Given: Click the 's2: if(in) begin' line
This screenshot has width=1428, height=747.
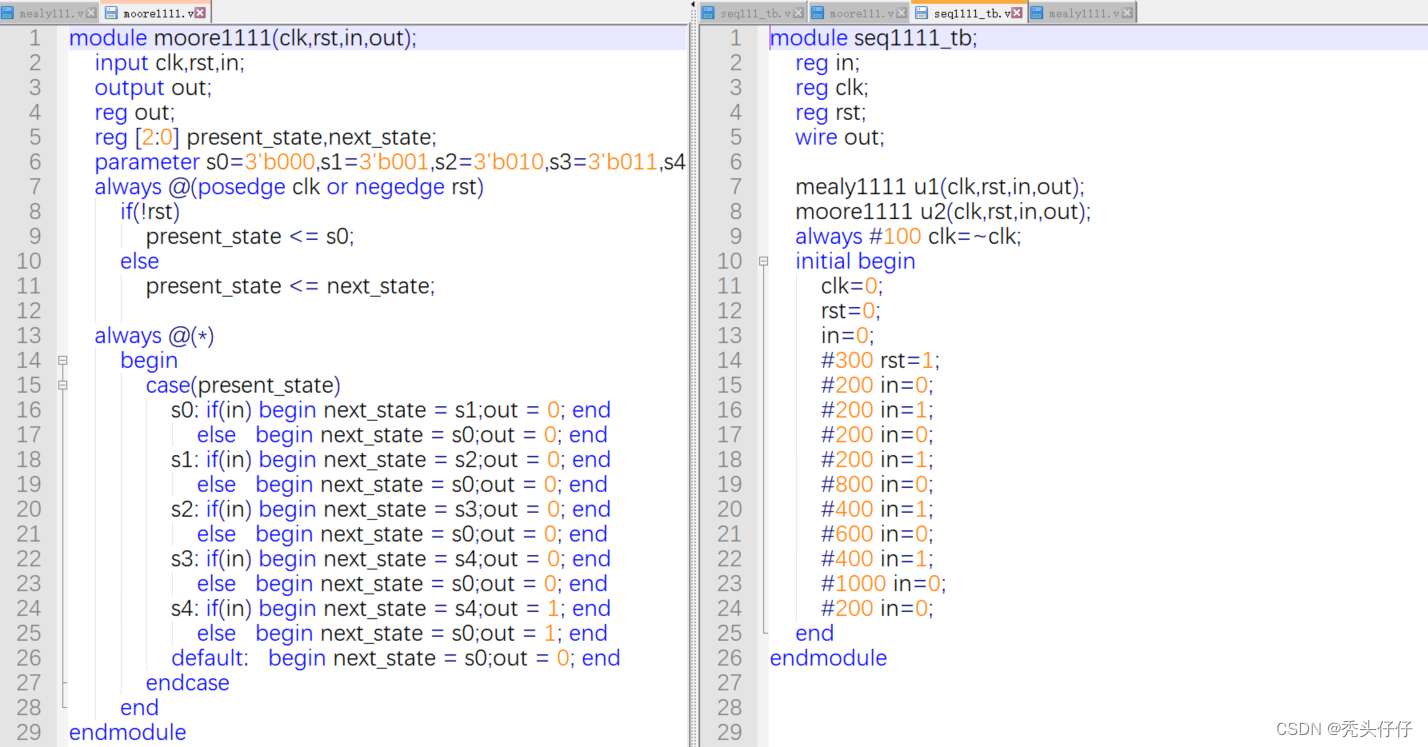Looking at the screenshot, I should (x=391, y=509).
